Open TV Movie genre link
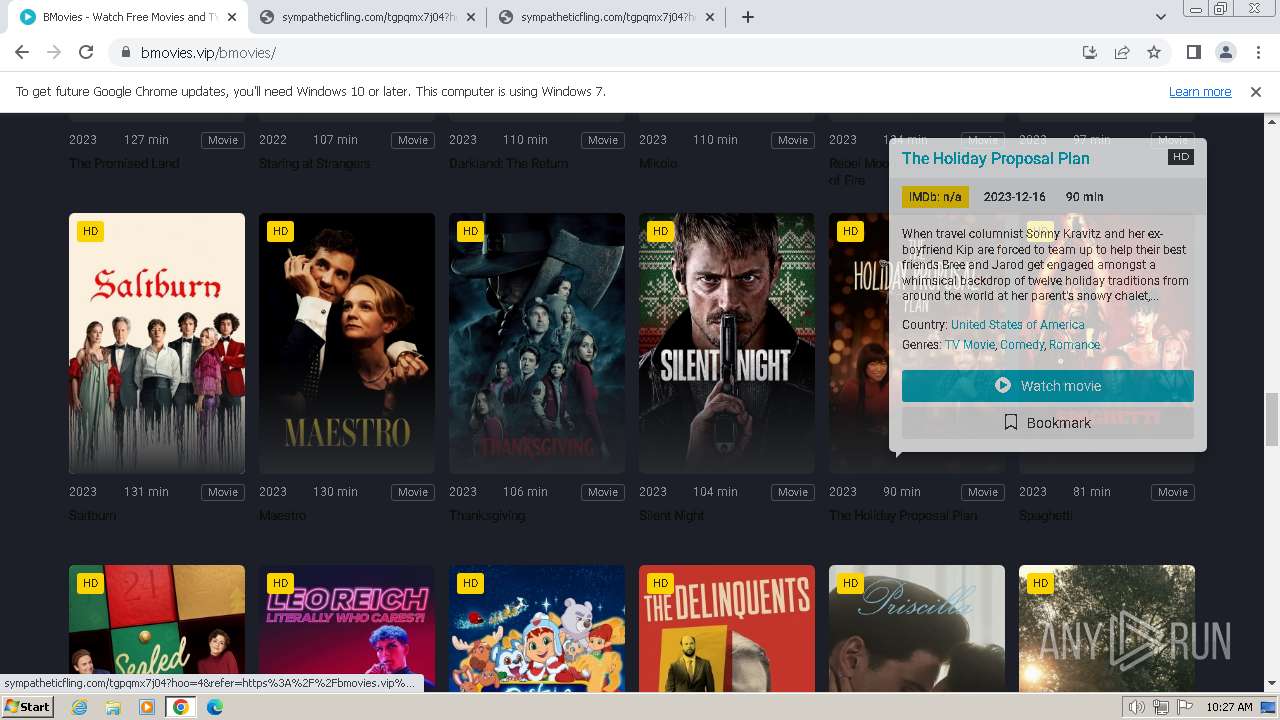The height and width of the screenshot is (720, 1280). (970, 345)
